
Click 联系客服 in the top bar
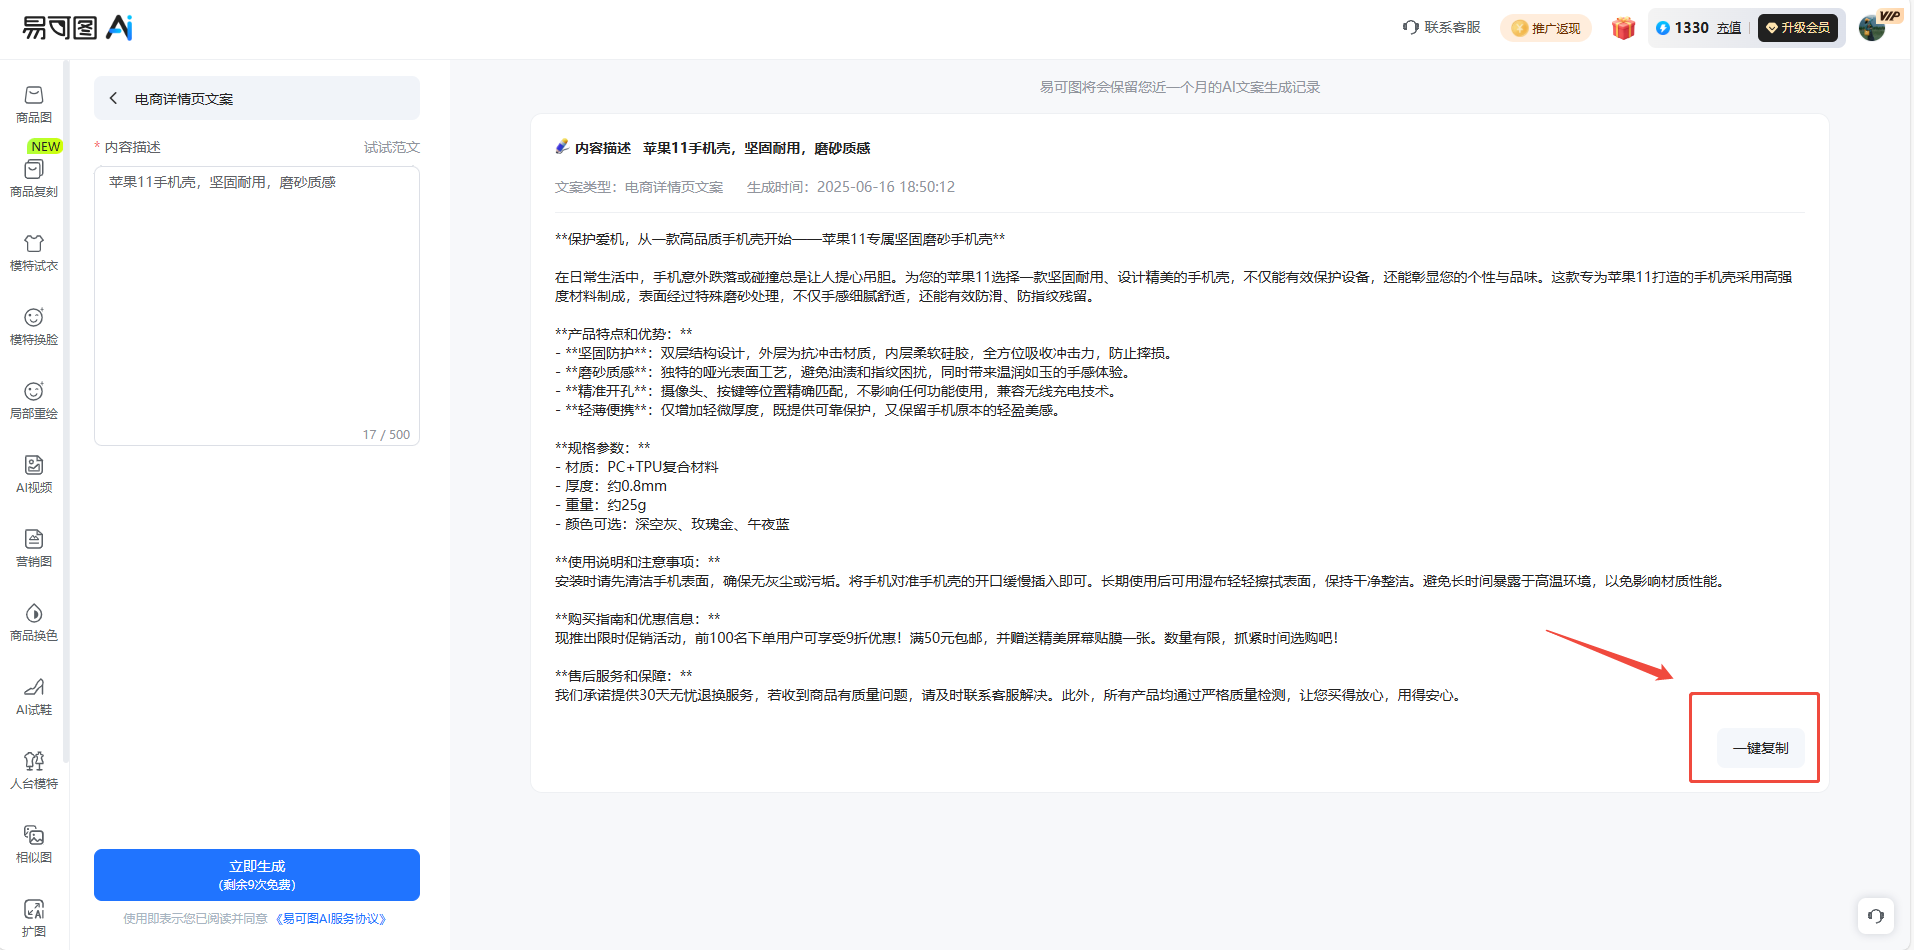coord(1441,27)
